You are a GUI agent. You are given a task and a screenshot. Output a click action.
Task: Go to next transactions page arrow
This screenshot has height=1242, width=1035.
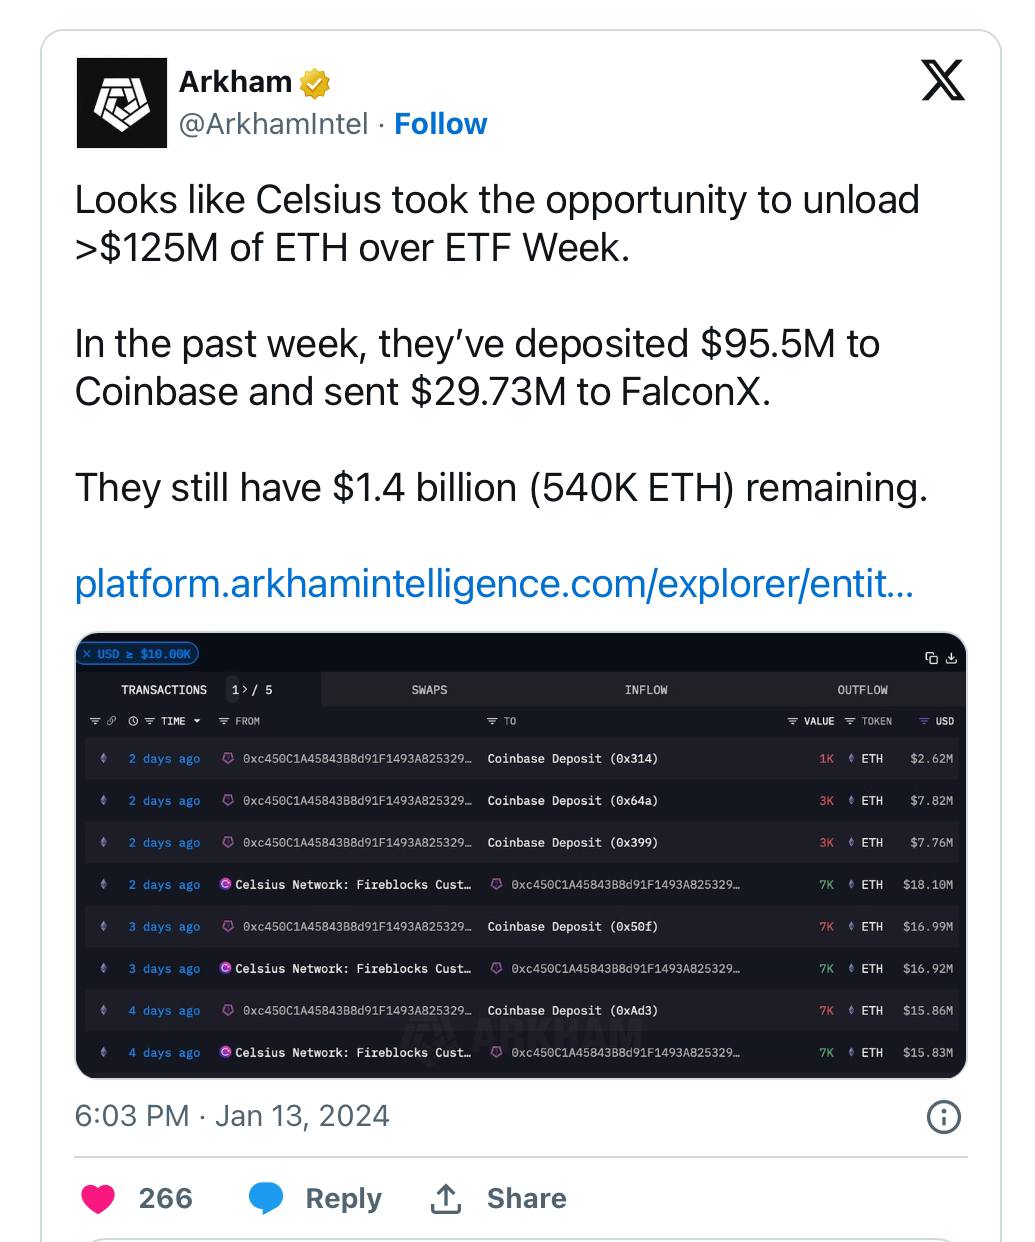pos(245,690)
